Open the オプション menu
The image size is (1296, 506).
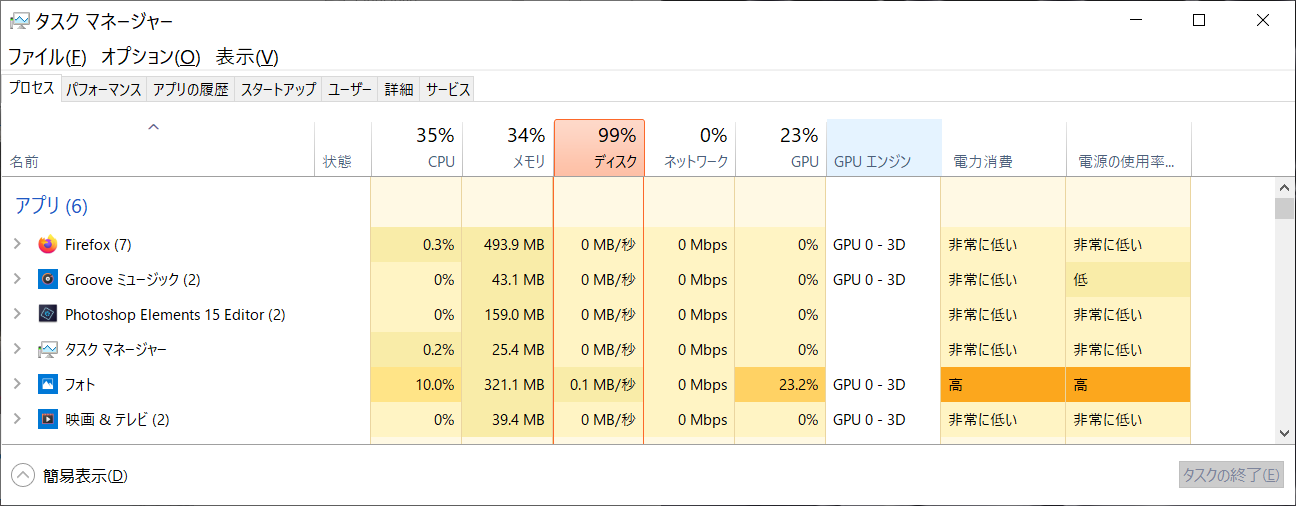coord(151,57)
